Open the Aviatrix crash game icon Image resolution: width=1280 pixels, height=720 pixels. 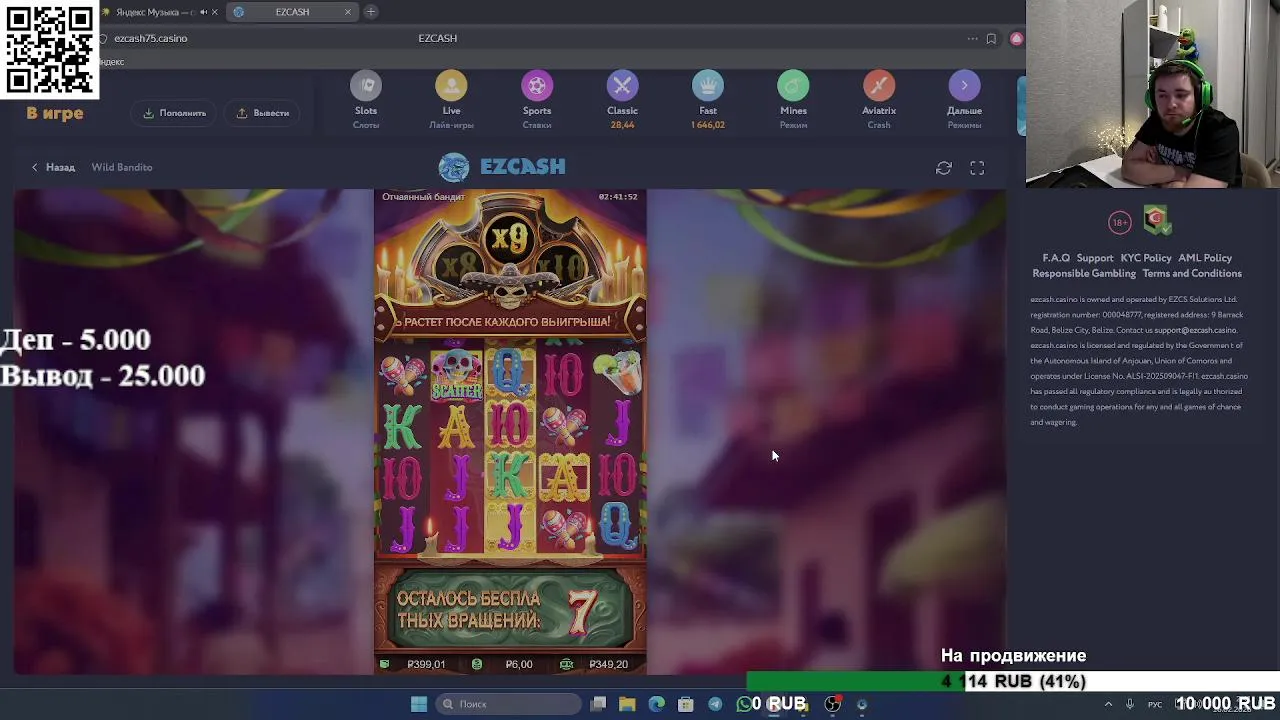(x=879, y=86)
